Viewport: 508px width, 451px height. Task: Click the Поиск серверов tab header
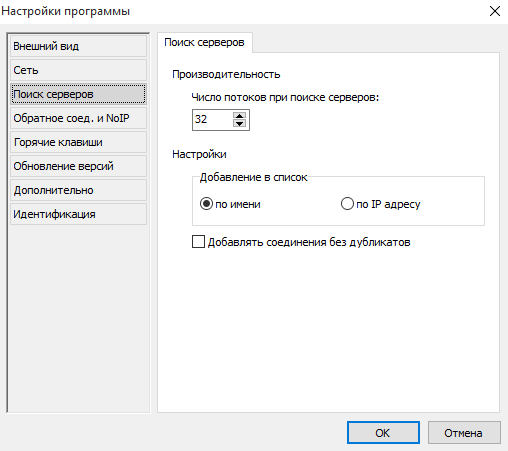[x=204, y=42]
